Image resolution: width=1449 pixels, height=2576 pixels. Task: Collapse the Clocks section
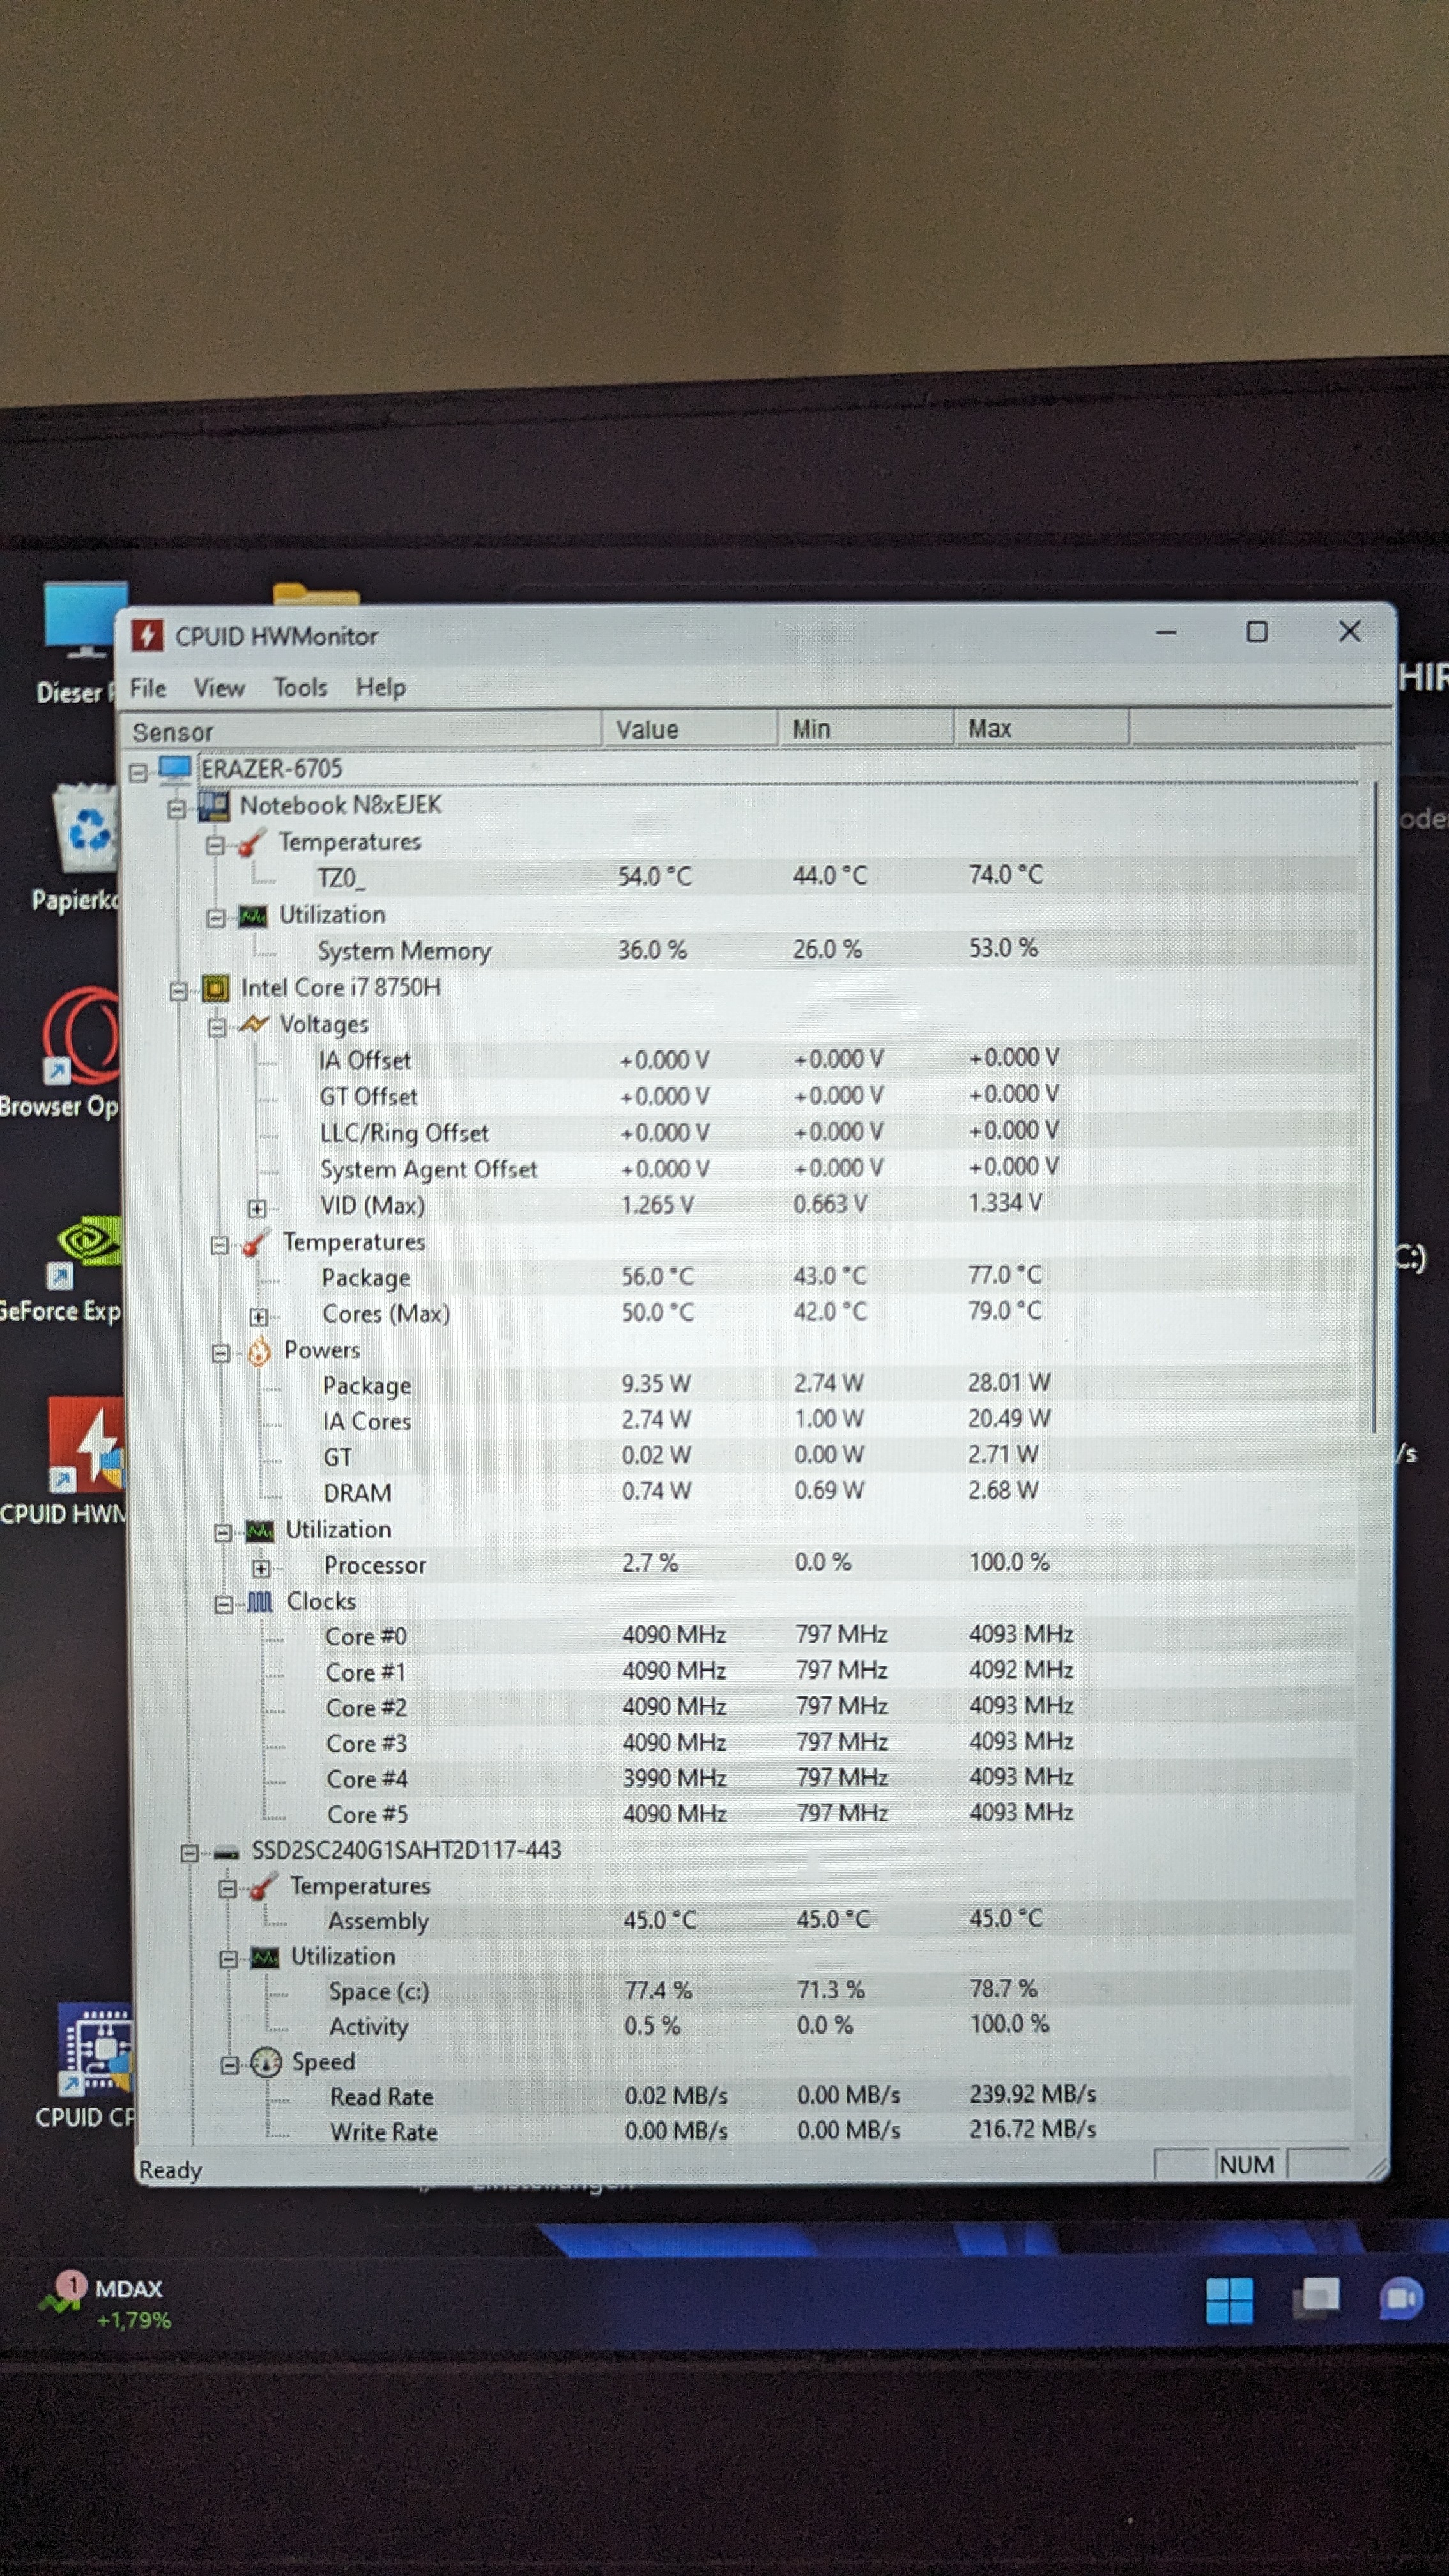224,1604
